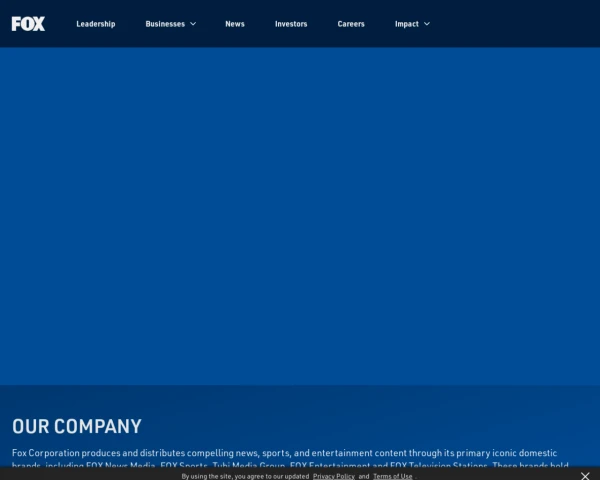Open the Businesses menu
Image resolution: width=600 pixels, height=480 pixels.
point(165,24)
